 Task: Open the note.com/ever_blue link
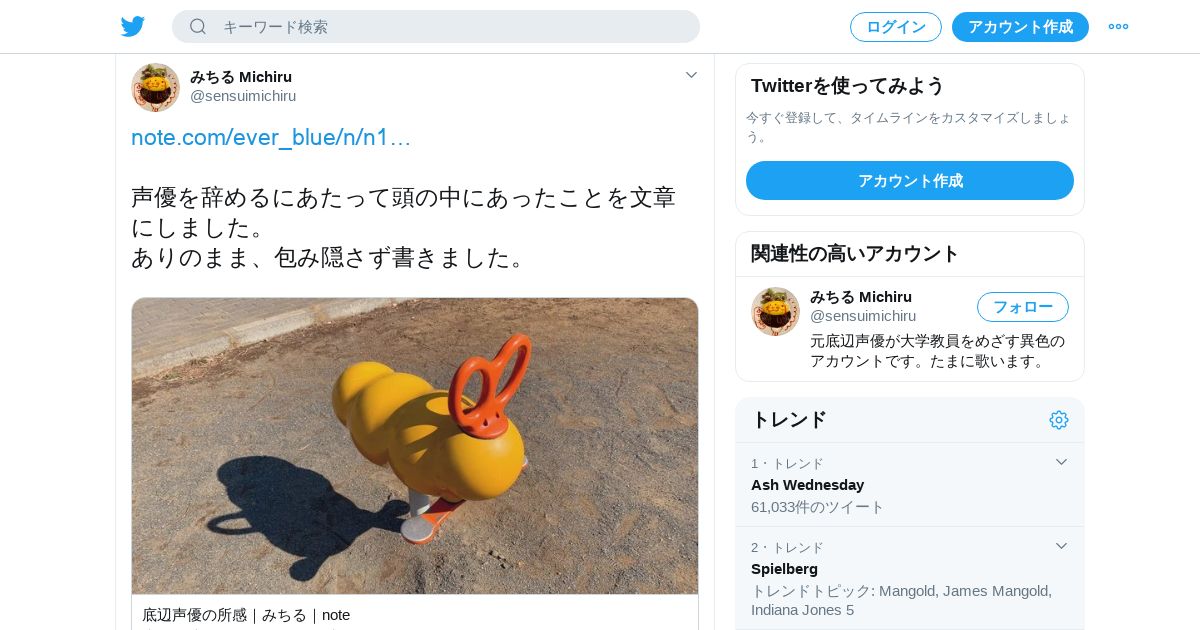click(271, 137)
